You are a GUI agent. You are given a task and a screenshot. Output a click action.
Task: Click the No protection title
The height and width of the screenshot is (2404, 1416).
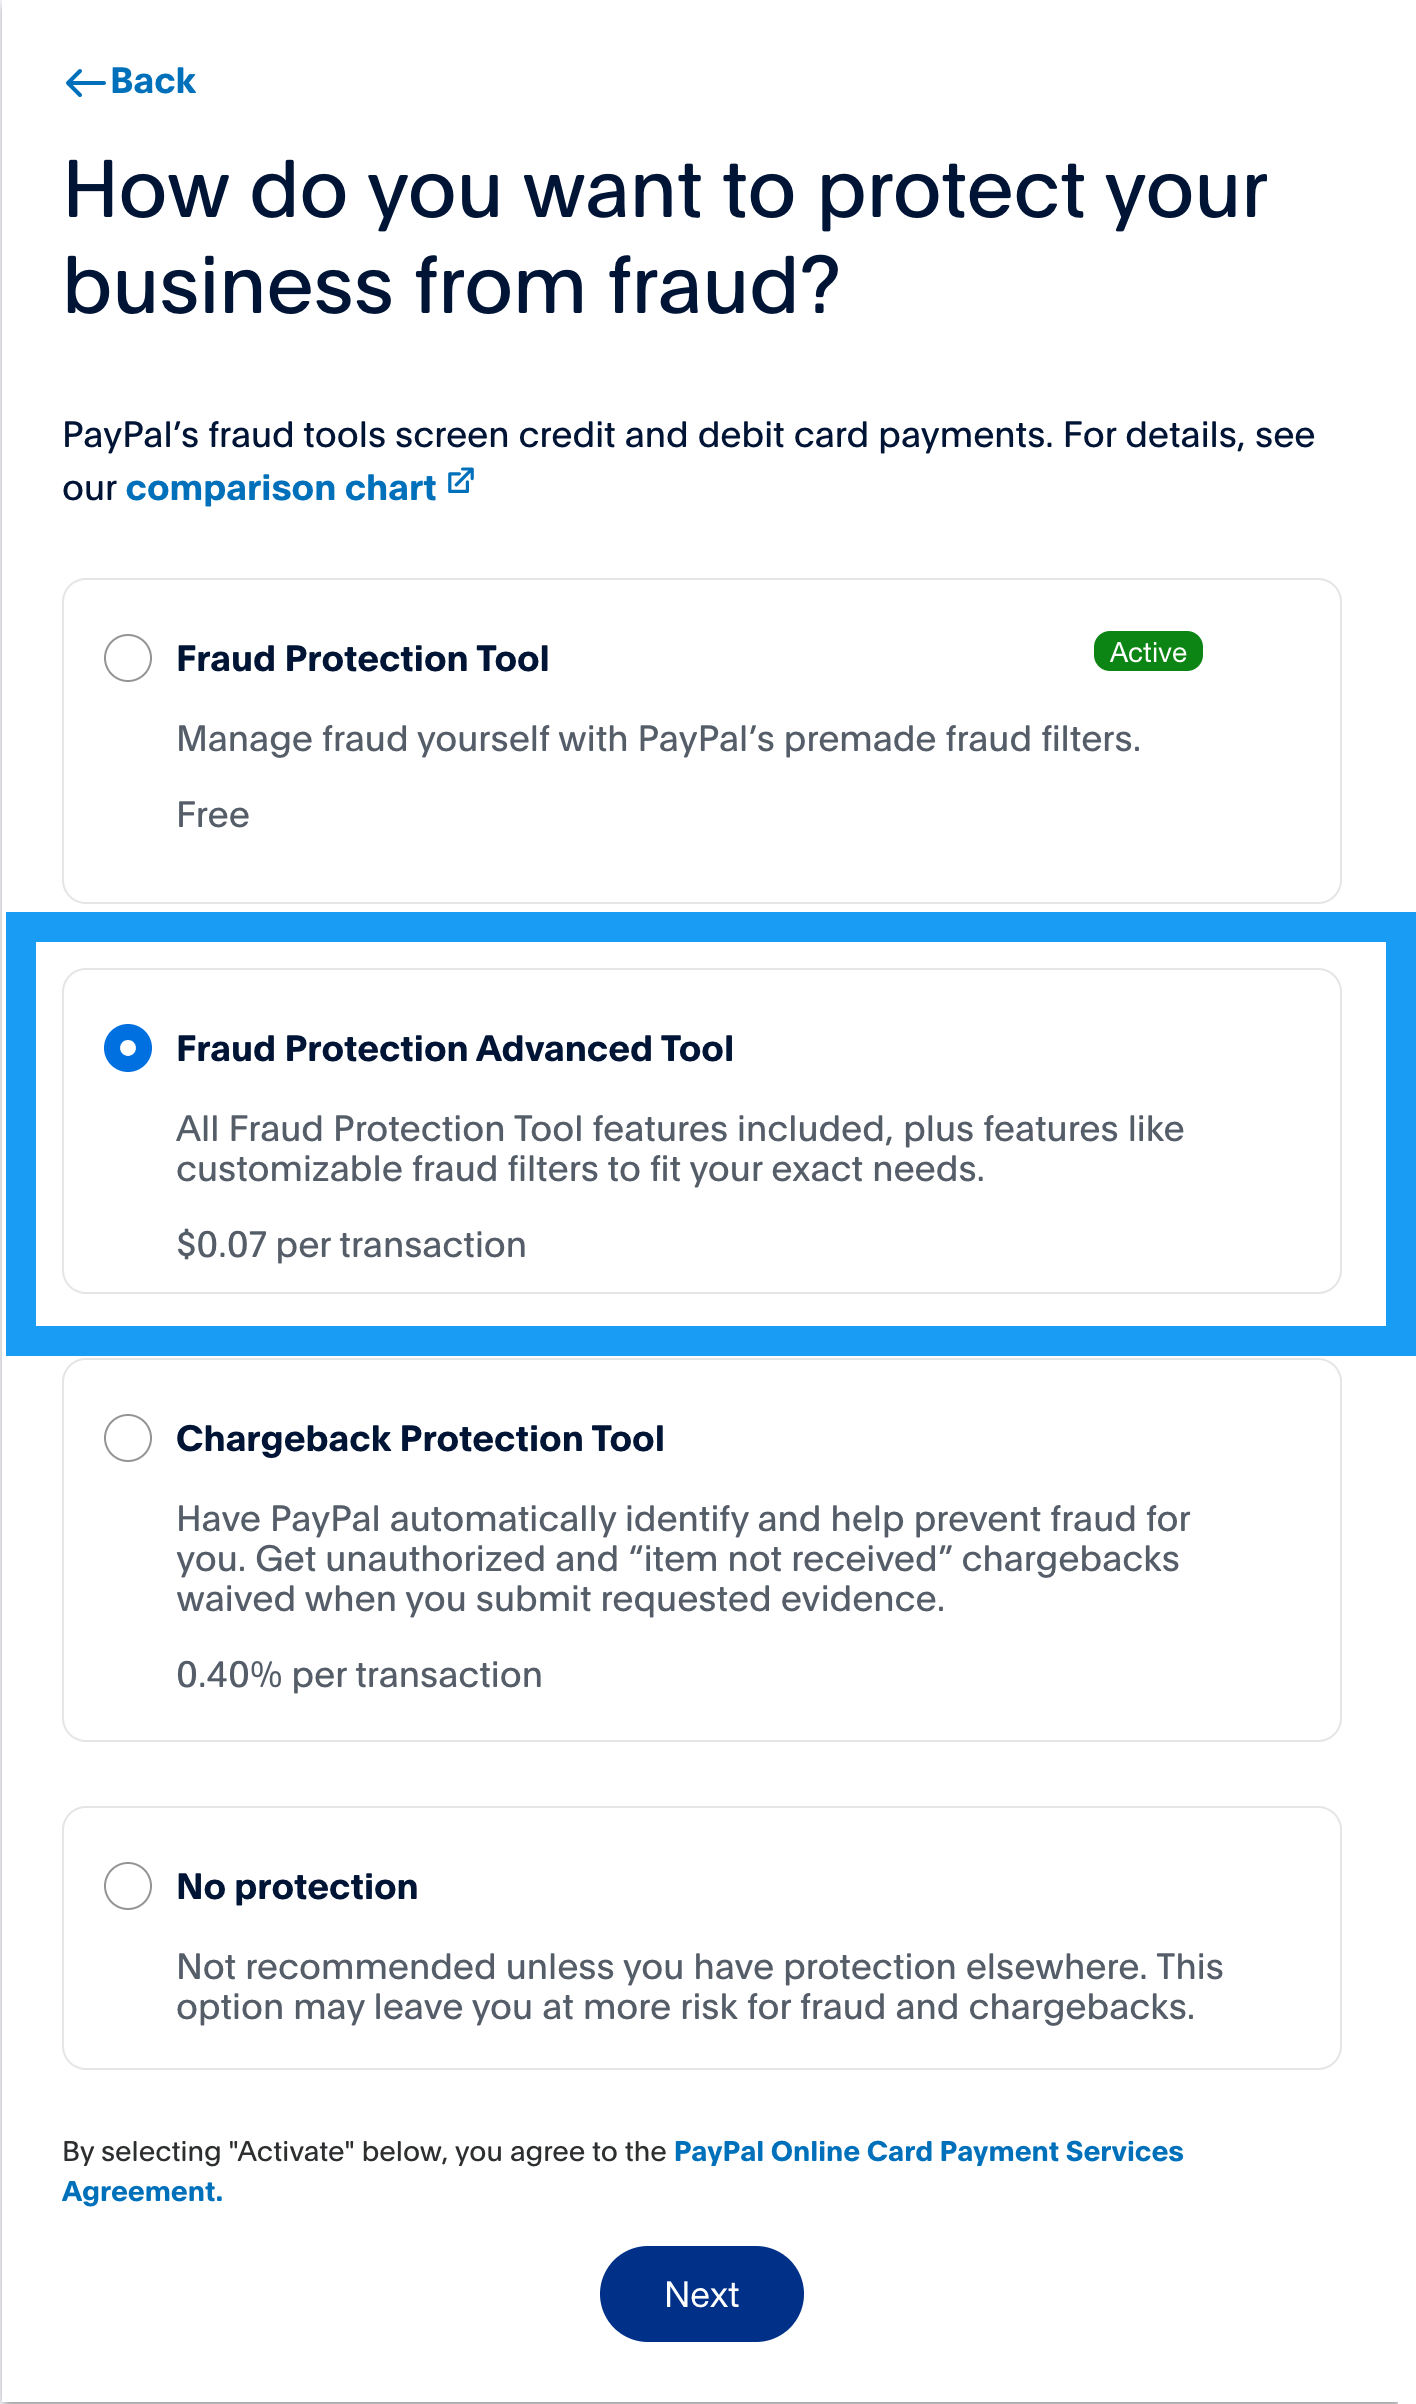pos(297,1887)
